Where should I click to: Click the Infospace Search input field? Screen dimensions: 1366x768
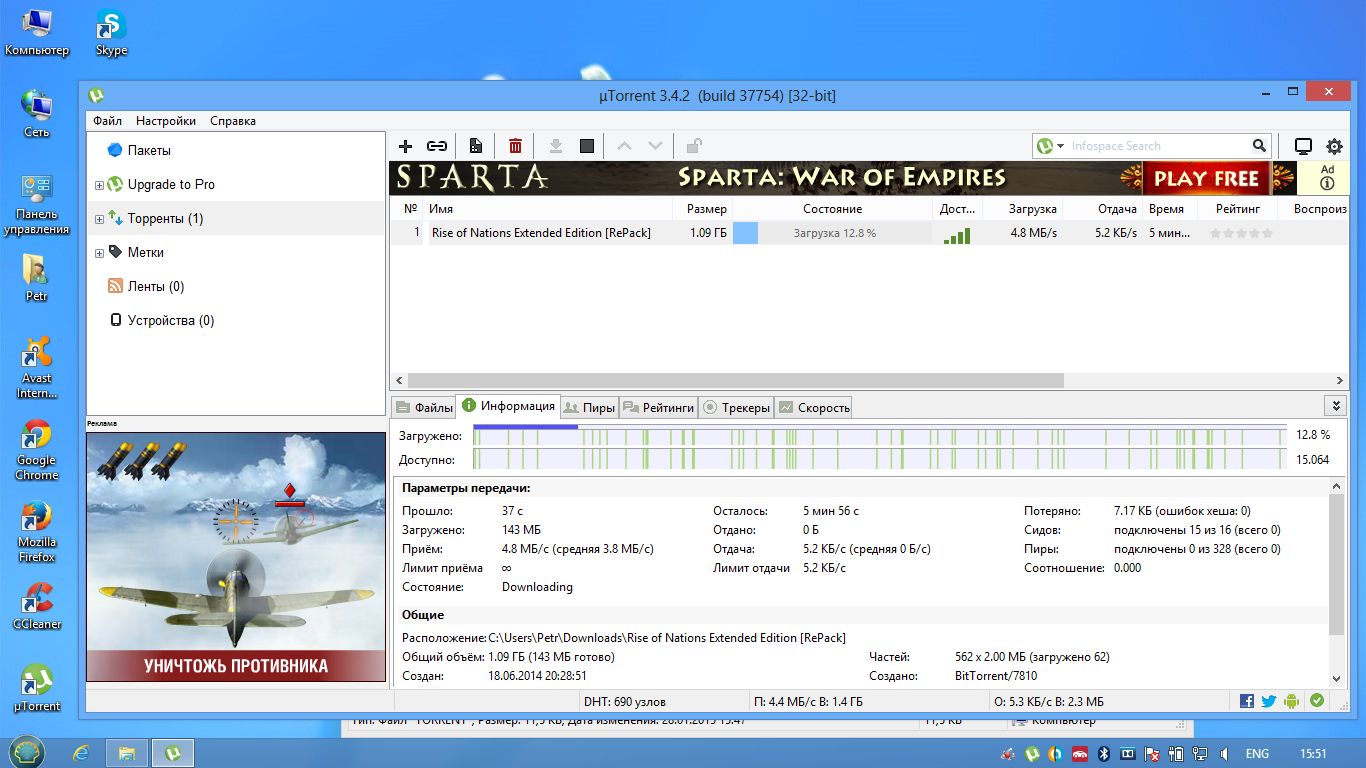tap(1155, 146)
